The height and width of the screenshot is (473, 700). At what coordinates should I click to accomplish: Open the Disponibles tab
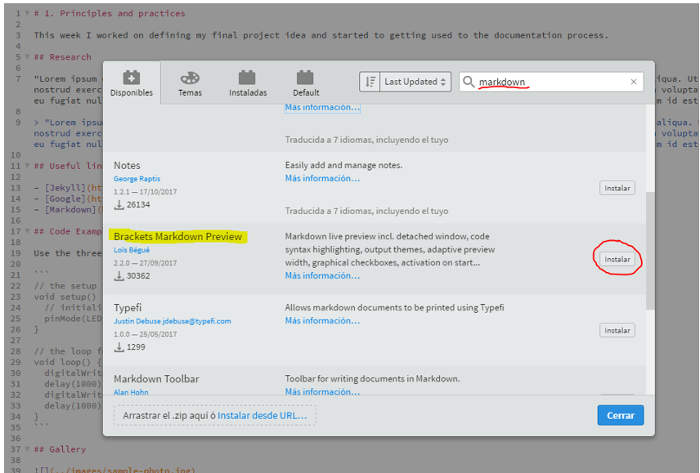click(x=131, y=83)
